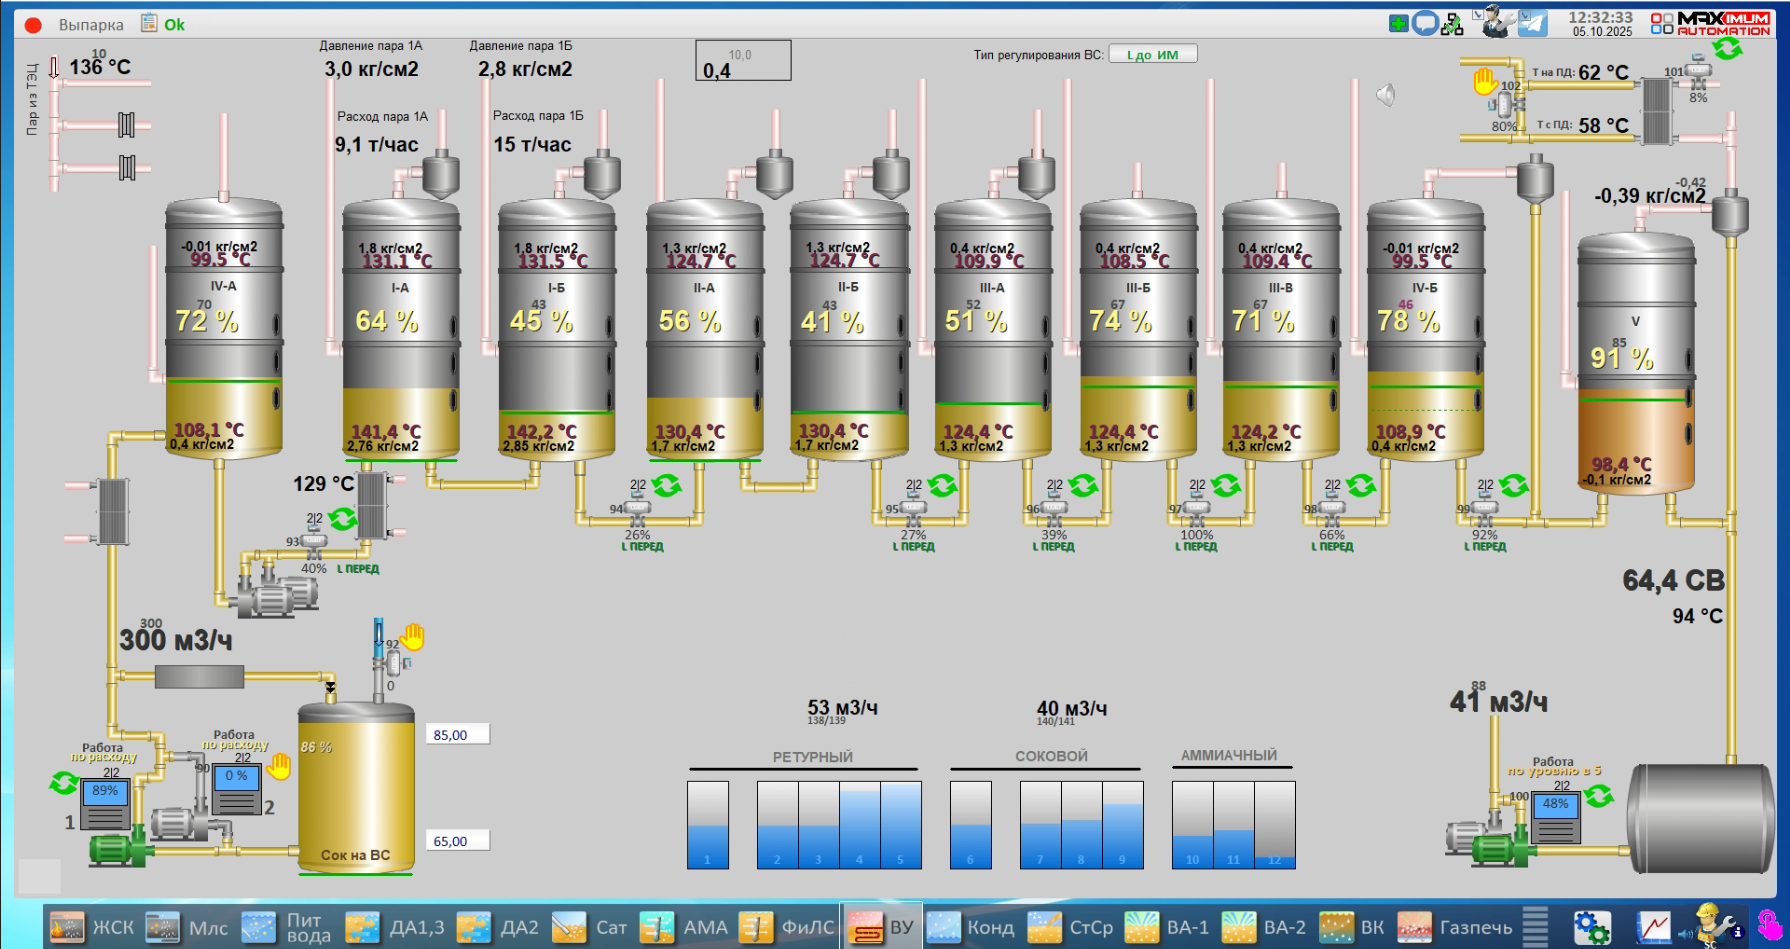Open trend chart icon in bottom bar

(x=1653, y=927)
